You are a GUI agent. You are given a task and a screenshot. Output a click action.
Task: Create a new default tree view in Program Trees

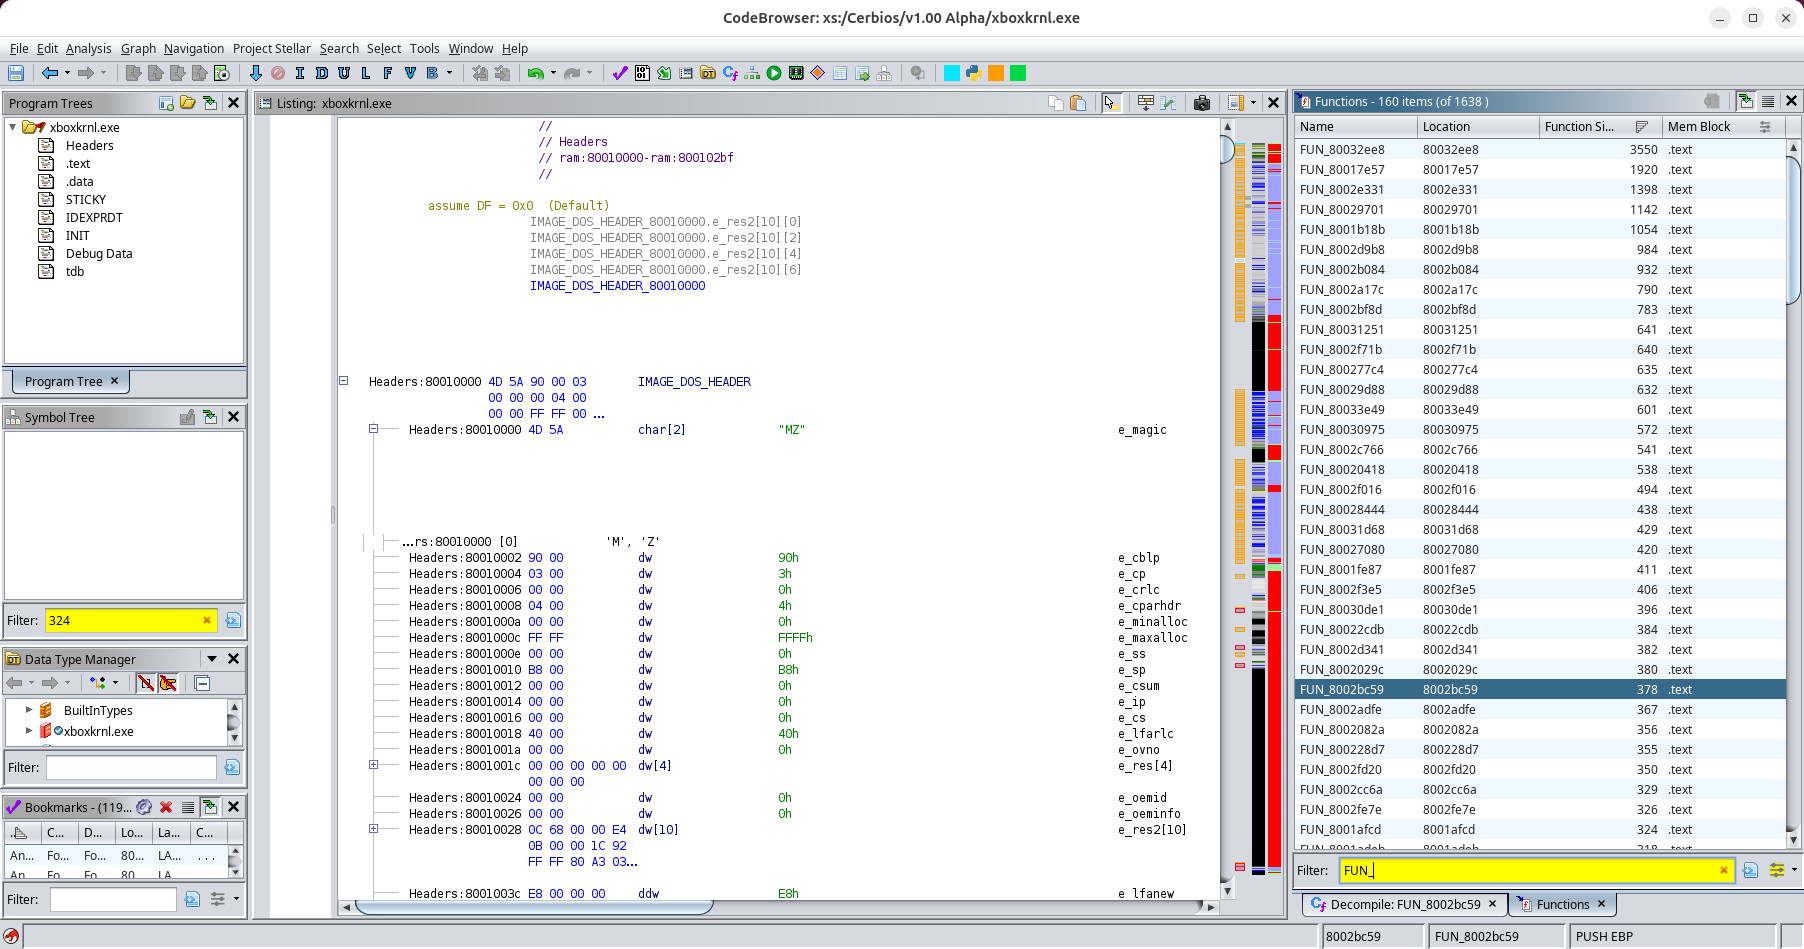[166, 103]
